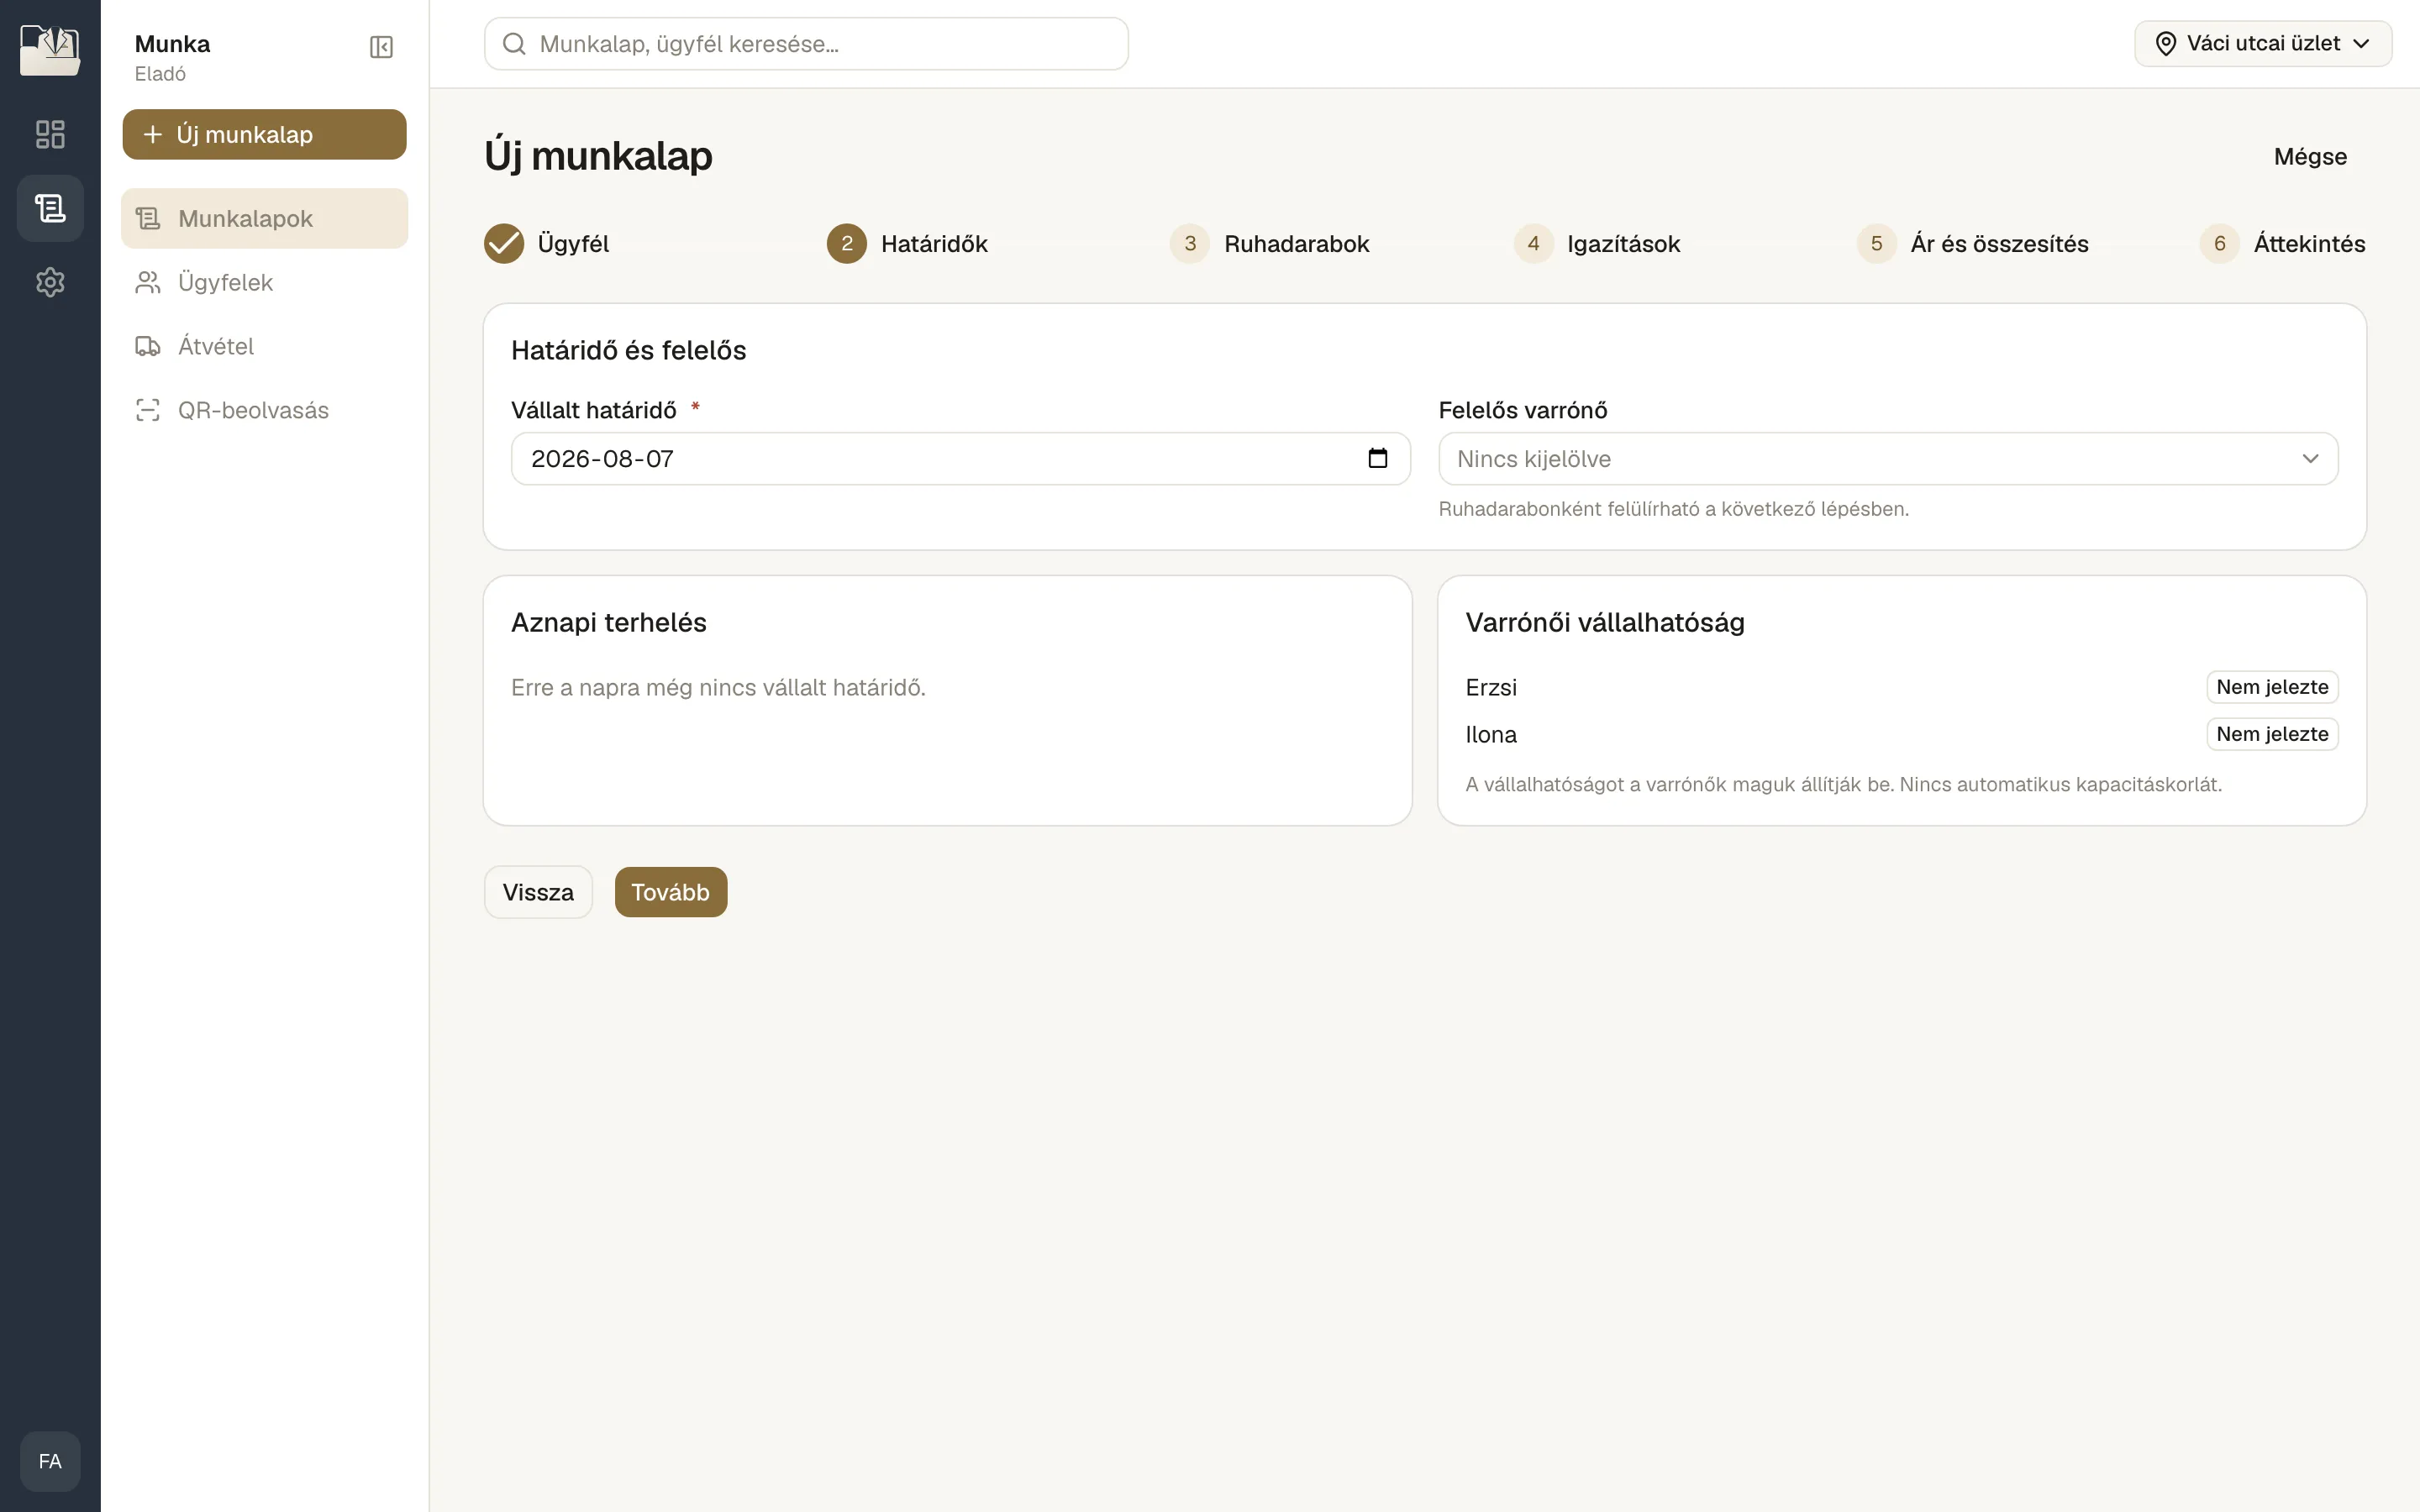Click the Vissza button
Viewport: 2420px width, 1512px height.
coord(538,892)
